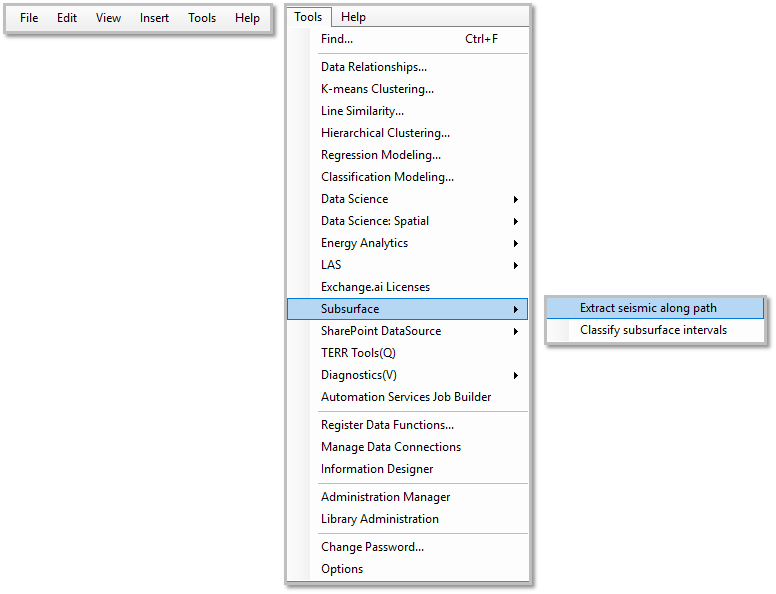Screen dimensions: 776x594
Task: Choose Classify subsurface intervals
Action: coord(655,330)
